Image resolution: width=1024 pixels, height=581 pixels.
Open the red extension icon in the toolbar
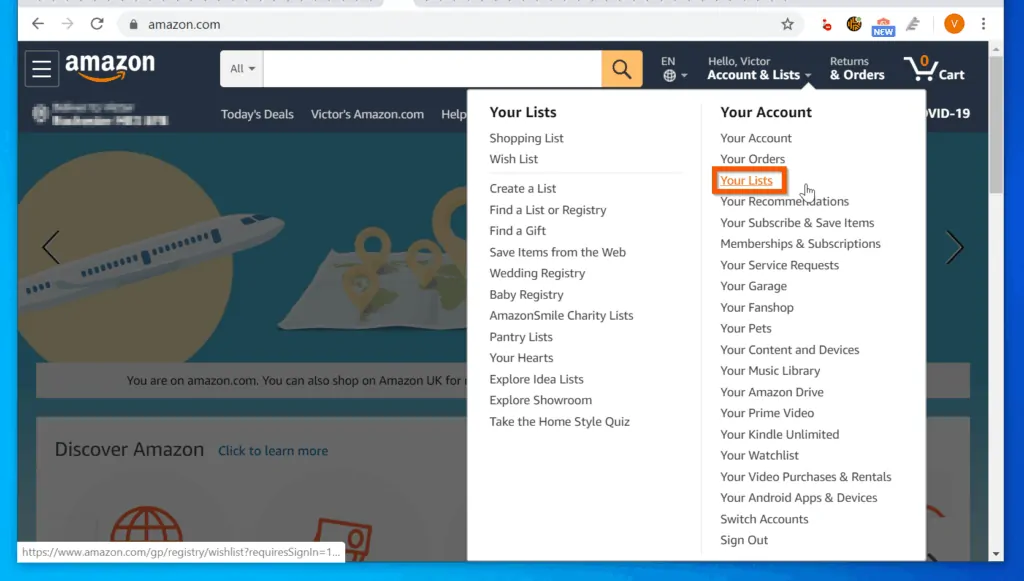point(826,25)
